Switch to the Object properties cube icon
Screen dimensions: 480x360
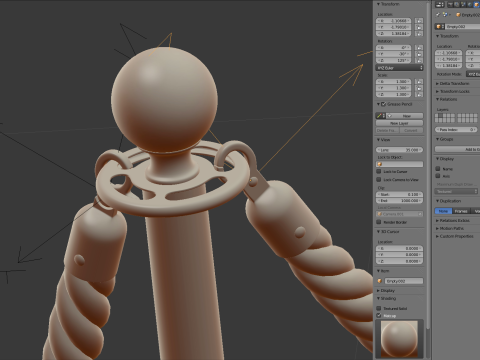476,4
